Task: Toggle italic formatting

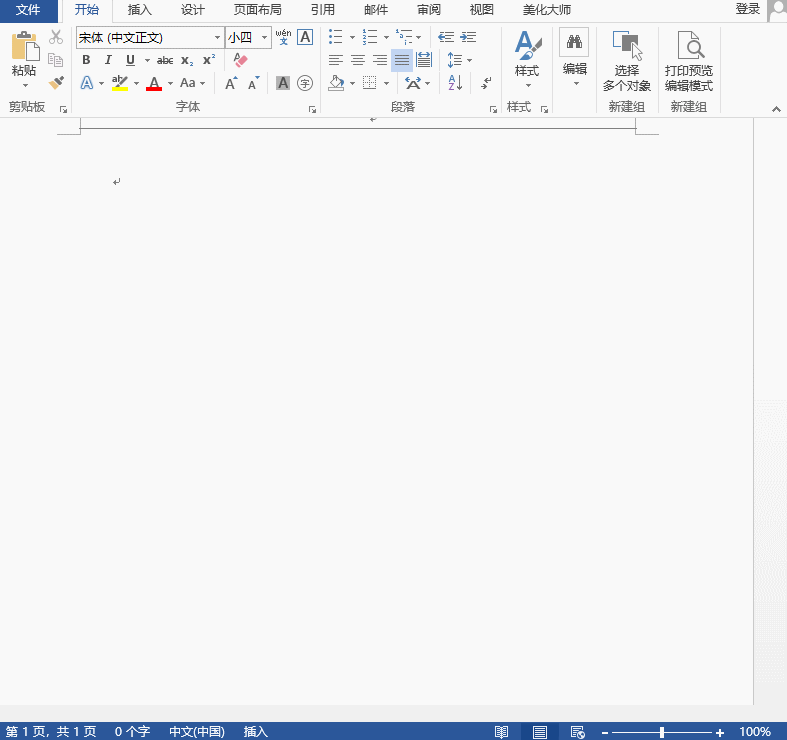Action: (x=108, y=60)
